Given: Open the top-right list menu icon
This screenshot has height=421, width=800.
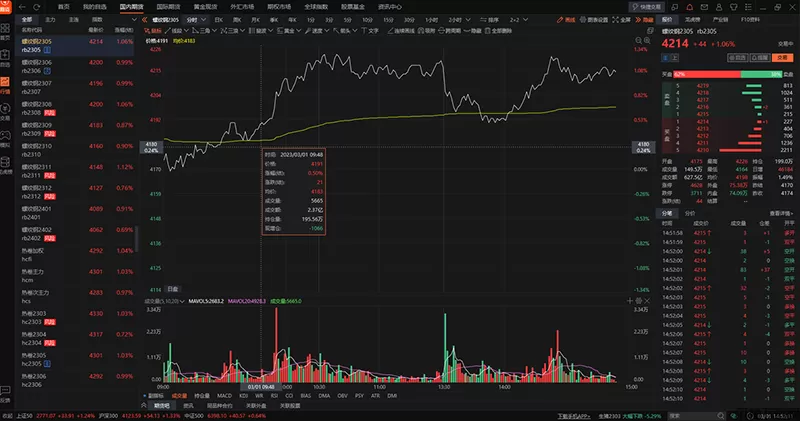Looking at the screenshot, I should click(748, 7).
